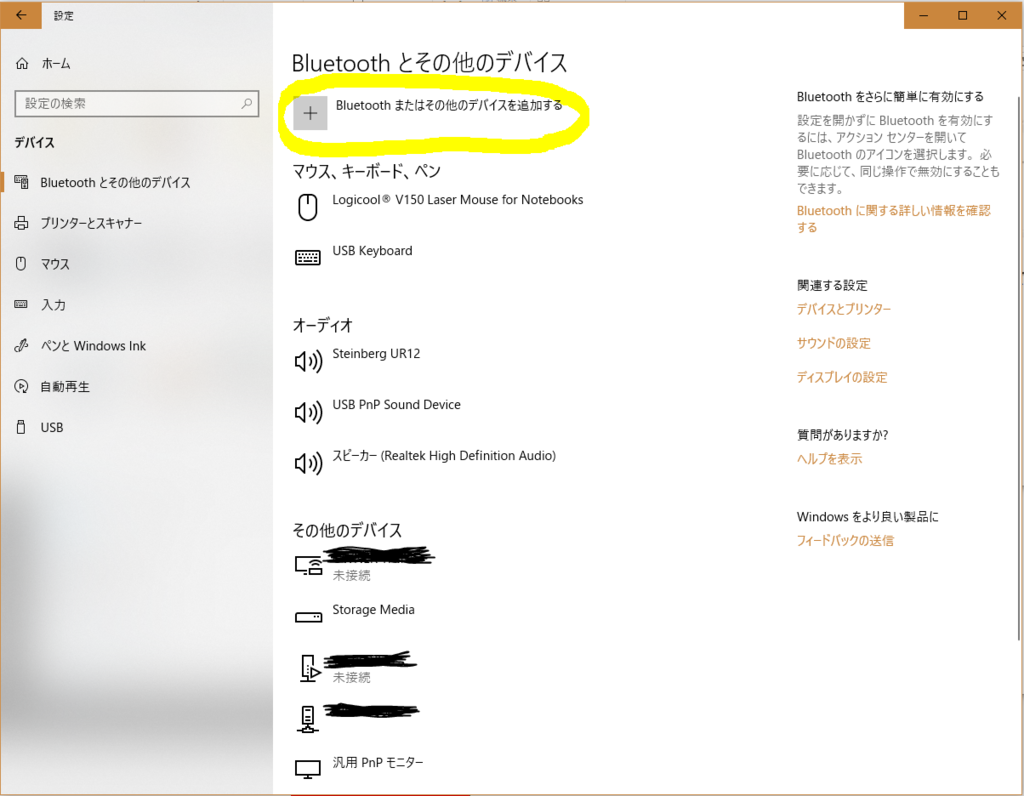Select the mouse icon in sidebar
Image resolution: width=1024 pixels, height=796 pixels.
(22, 264)
